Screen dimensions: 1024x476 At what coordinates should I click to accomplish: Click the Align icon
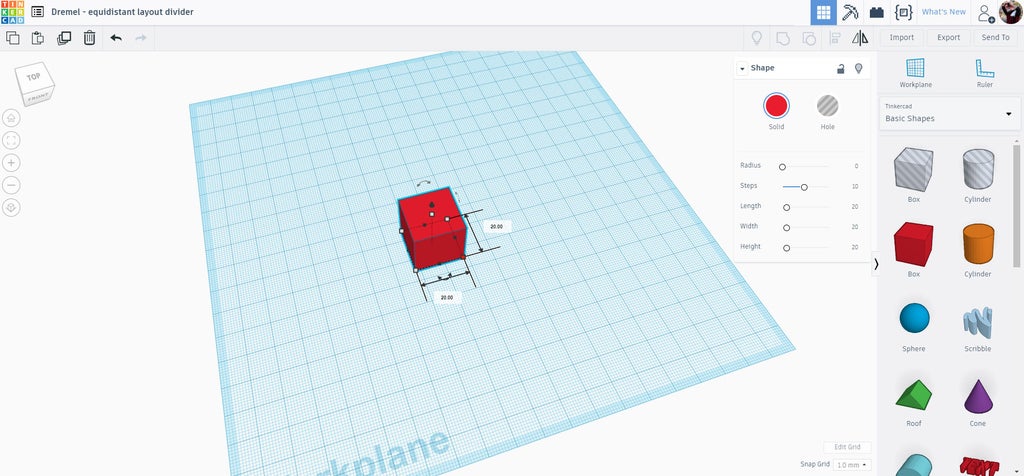[835, 38]
